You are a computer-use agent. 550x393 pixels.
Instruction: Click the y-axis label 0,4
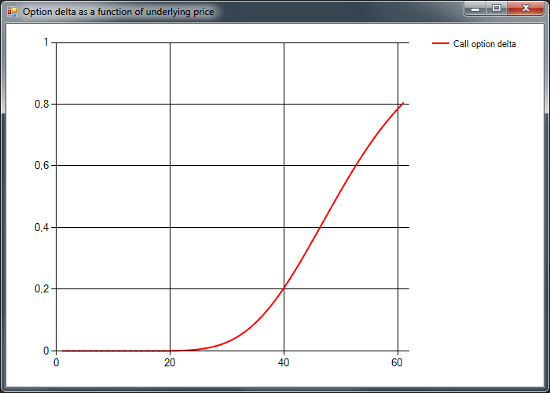tap(41, 227)
